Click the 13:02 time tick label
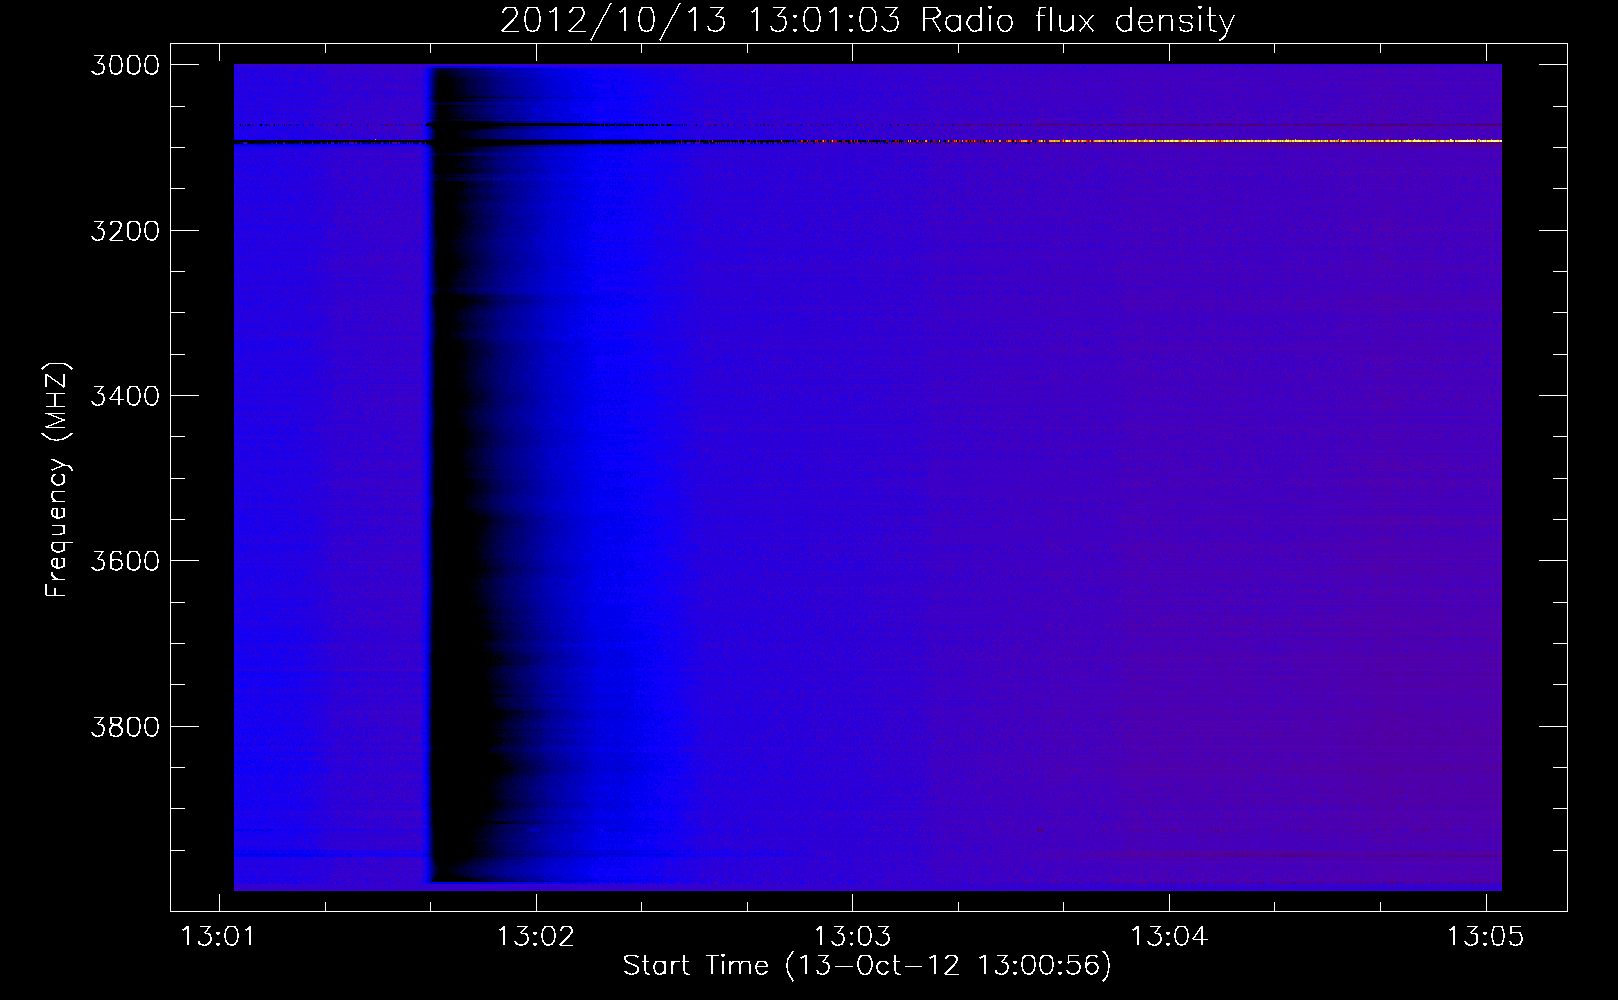The width and height of the screenshot is (1618, 1000). coord(535,937)
